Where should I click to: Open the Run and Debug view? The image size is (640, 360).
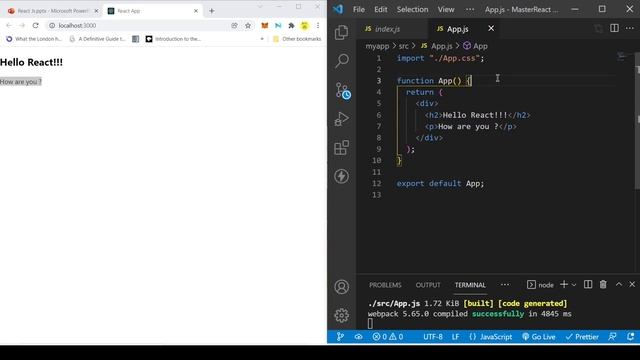[342, 119]
